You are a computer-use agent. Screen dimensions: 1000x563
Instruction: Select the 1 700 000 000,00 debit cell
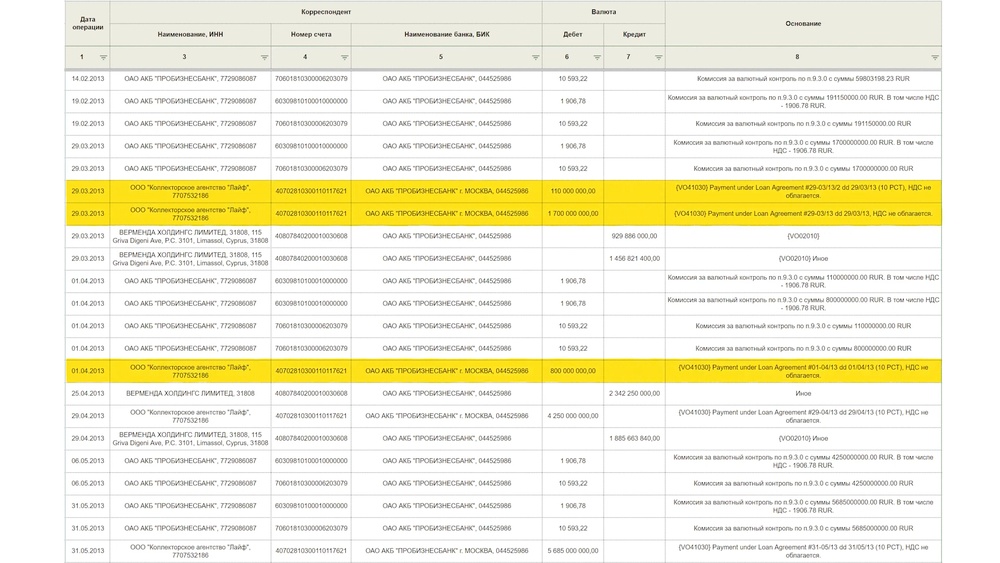click(x=573, y=213)
